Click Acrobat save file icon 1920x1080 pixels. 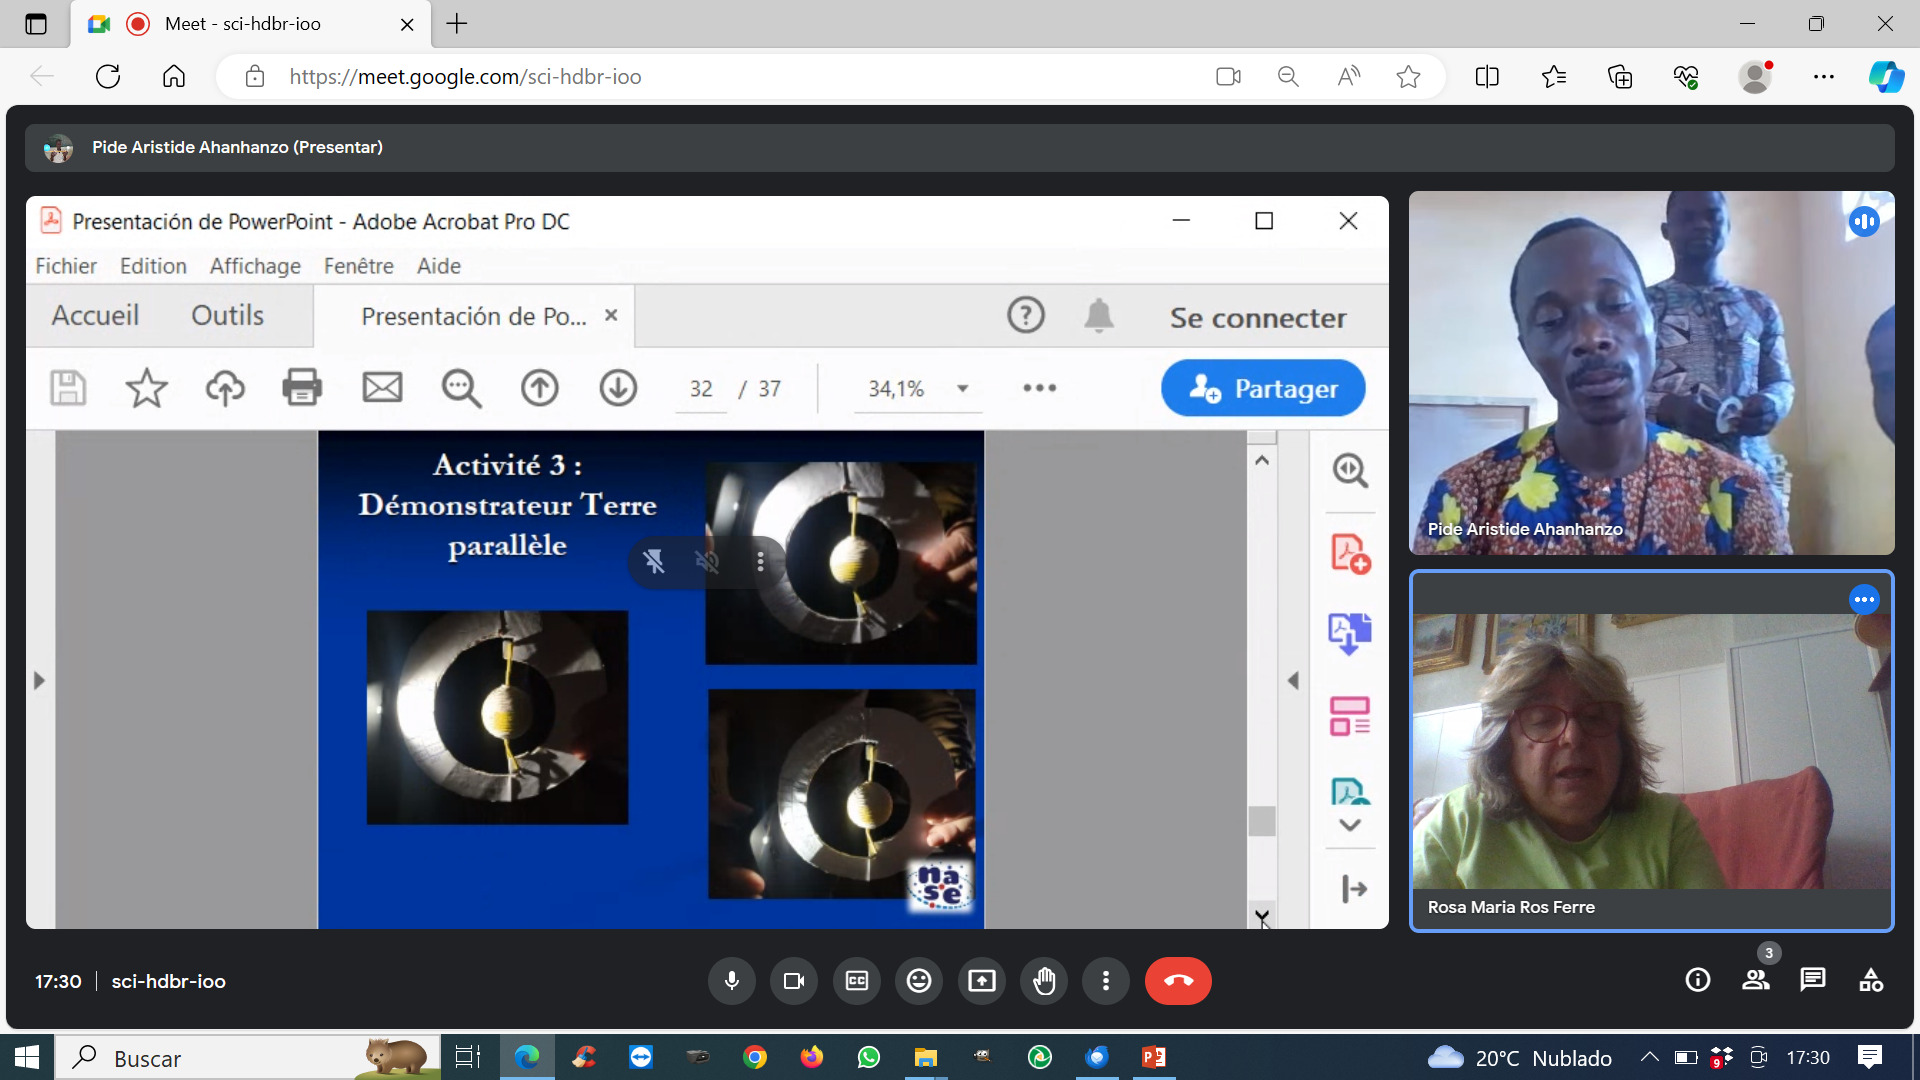68,388
